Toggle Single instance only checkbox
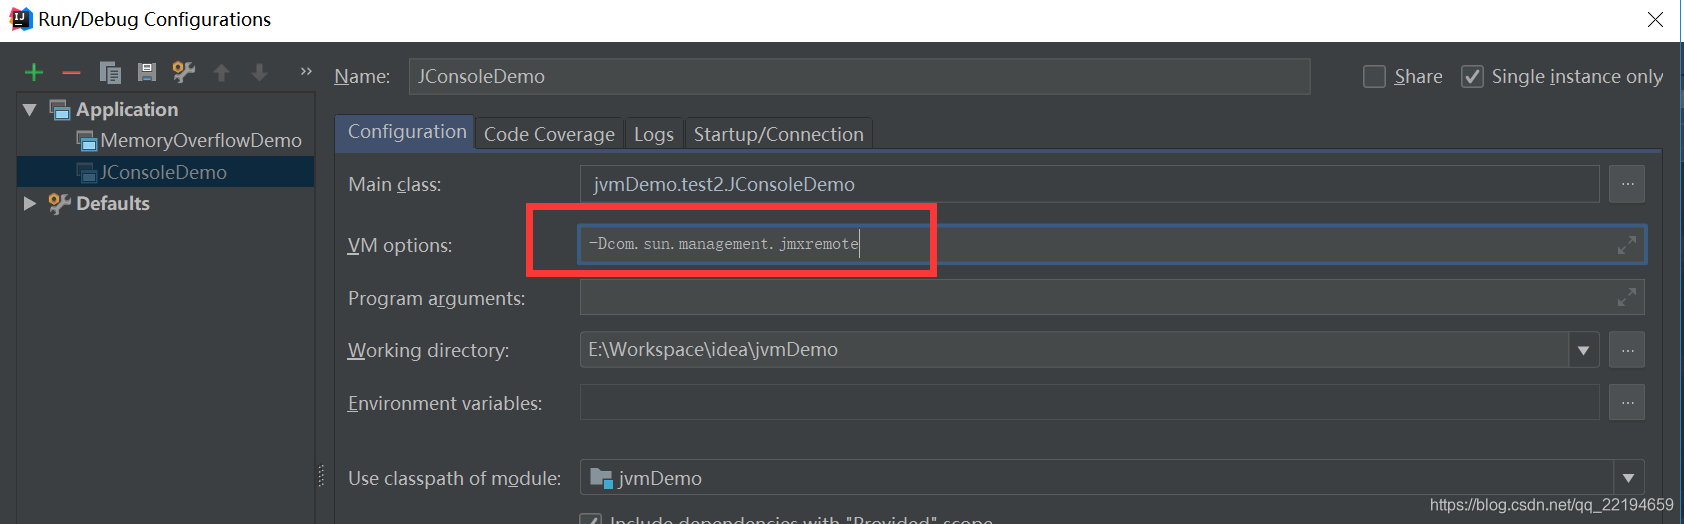Image resolution: width=1684 pixels, height=524 pixels. point(1472,76)
